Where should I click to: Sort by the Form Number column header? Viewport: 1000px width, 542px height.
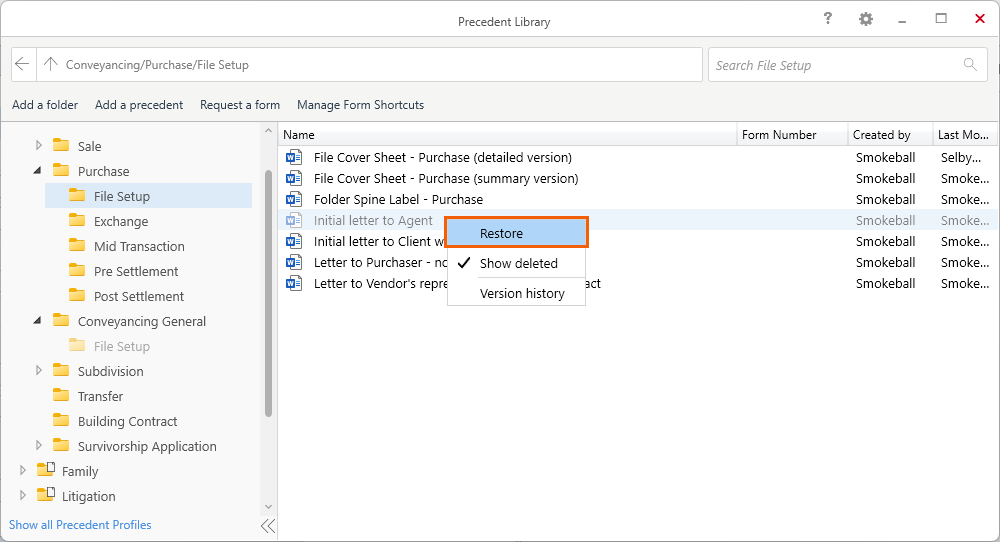pos(779,135)
